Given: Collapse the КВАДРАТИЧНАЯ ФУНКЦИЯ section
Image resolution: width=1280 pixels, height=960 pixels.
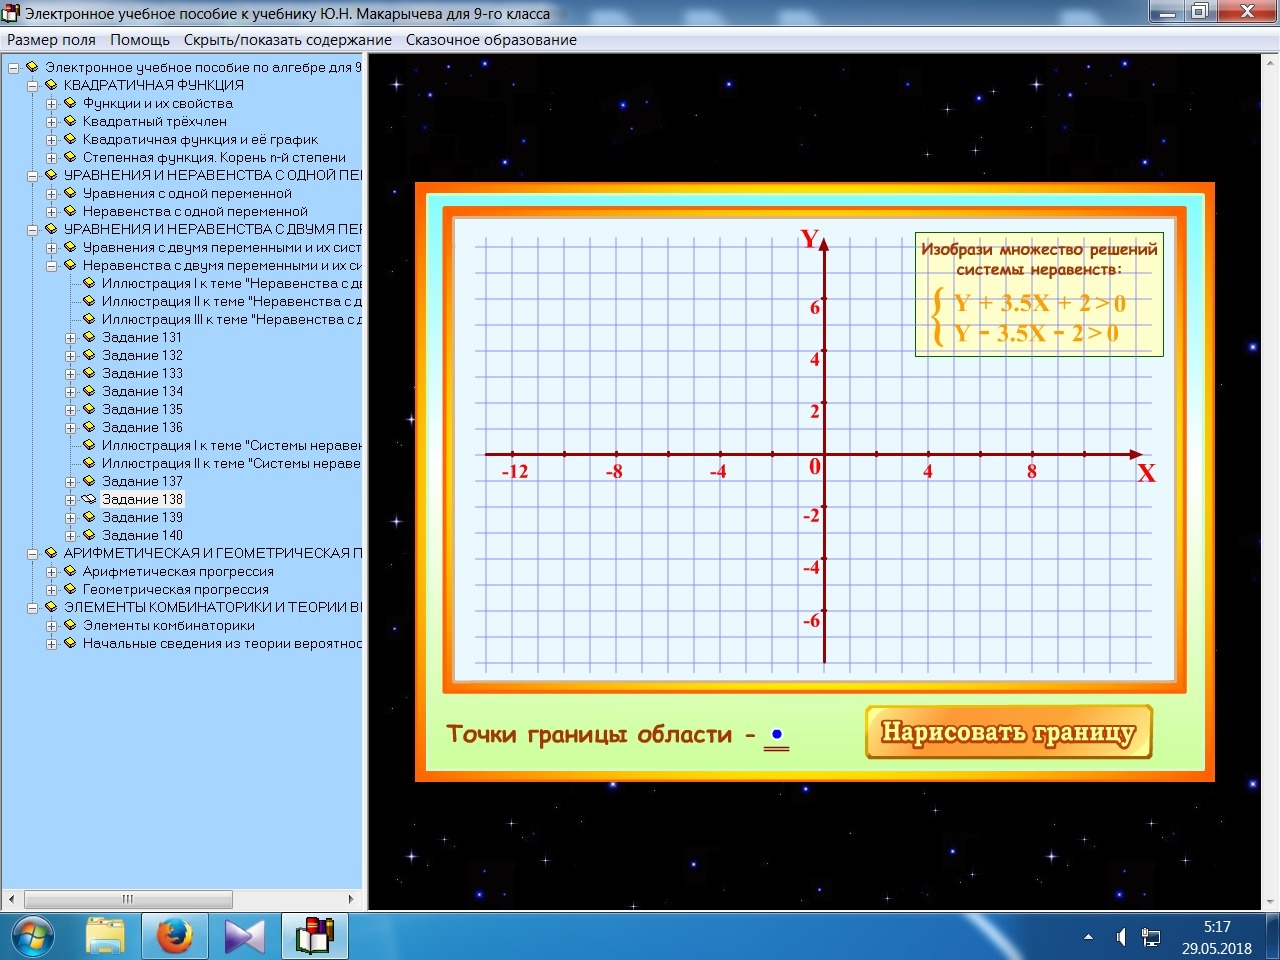Looking at the screenshot, I should tap(33, 86).
